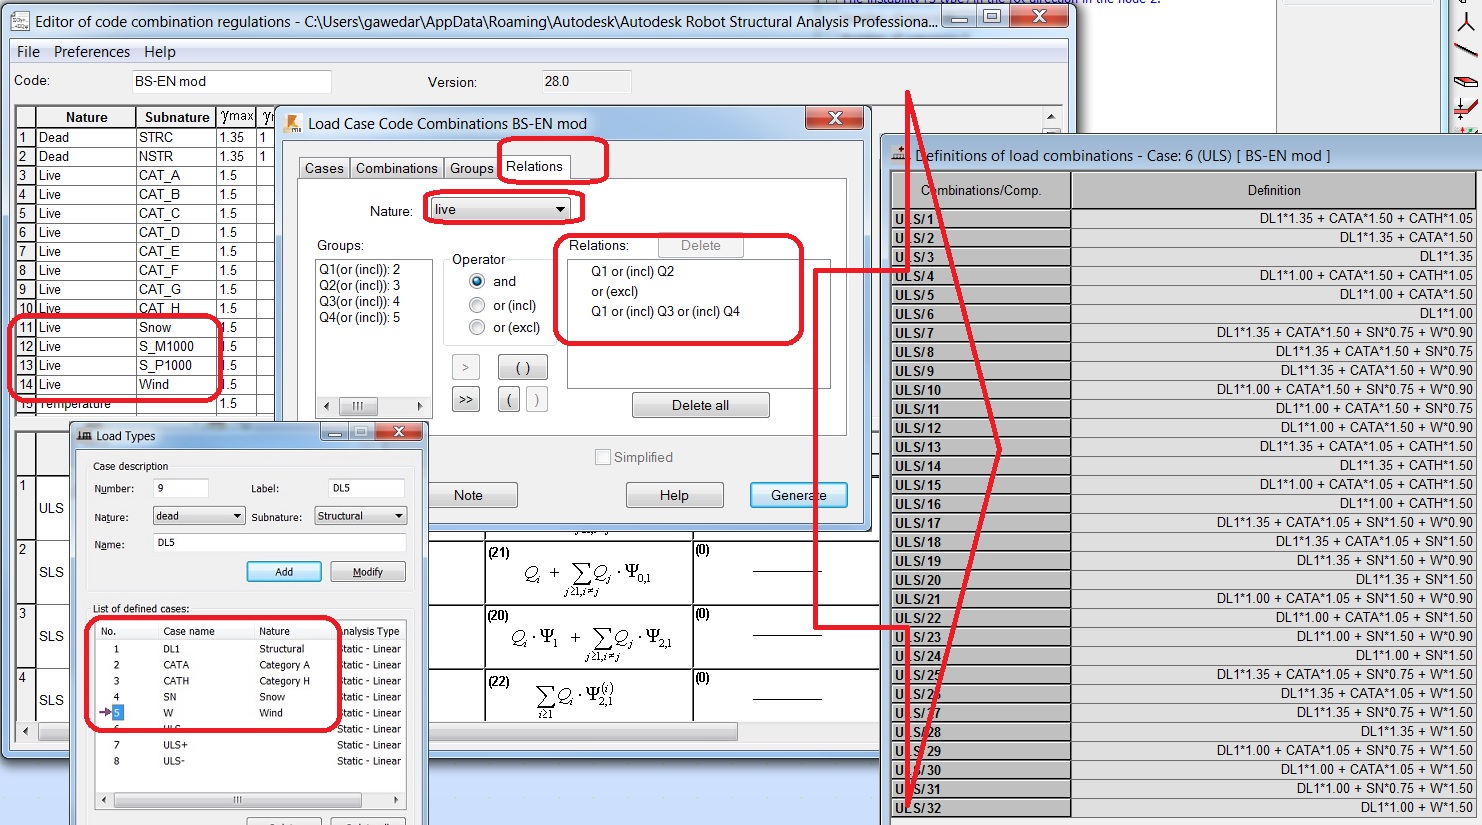The width and height of the screenshot is (1482, 825).
Task: Click the closing parenthesis ')' button
Action: (536, 399)
